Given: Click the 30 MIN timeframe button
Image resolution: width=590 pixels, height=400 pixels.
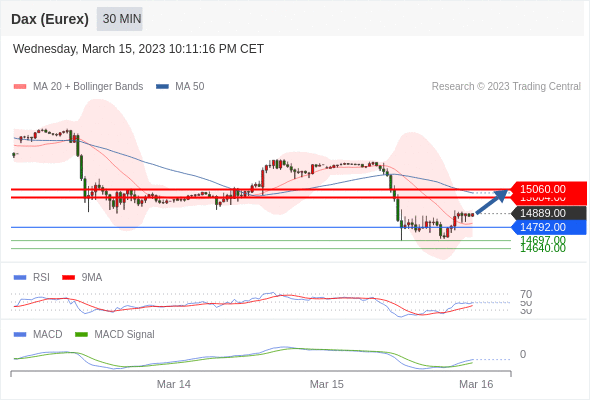Looking at the screenshot, I should [x=120, y=19].
